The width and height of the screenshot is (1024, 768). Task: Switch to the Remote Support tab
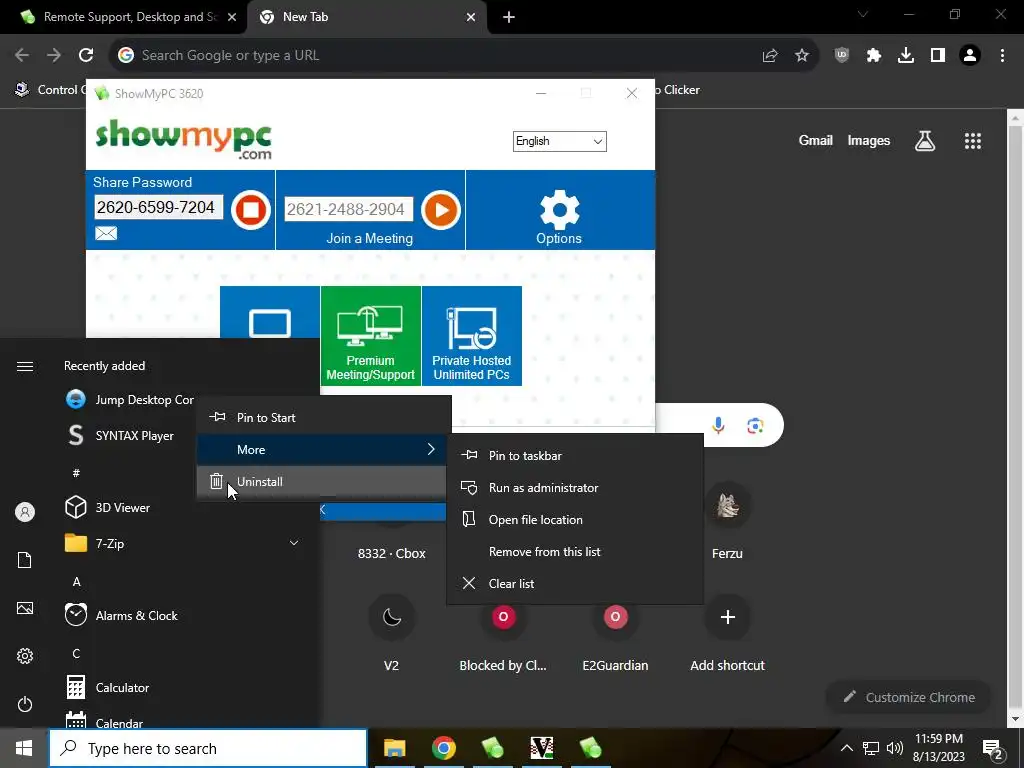(x=124, y=17)
